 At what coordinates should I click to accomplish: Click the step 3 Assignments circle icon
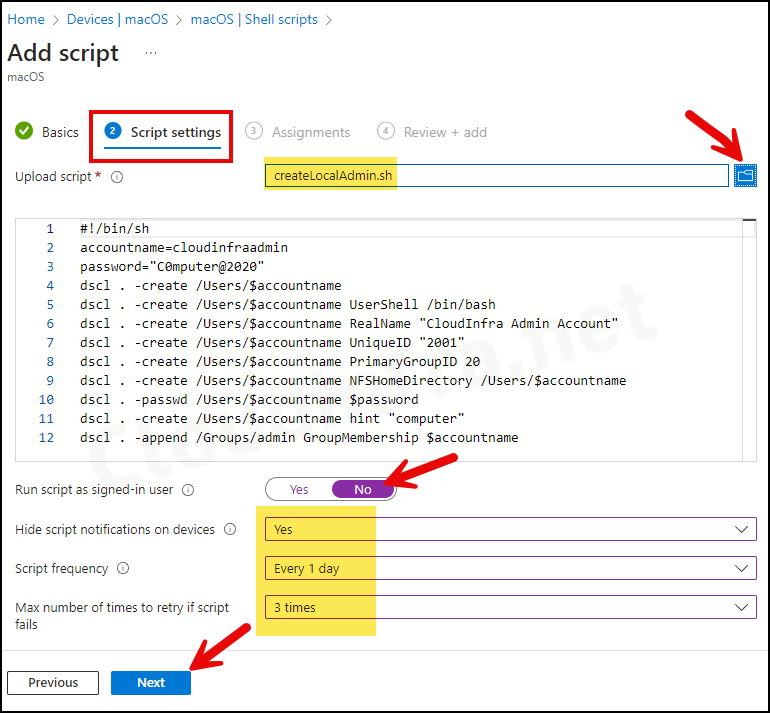coord(253,131)
